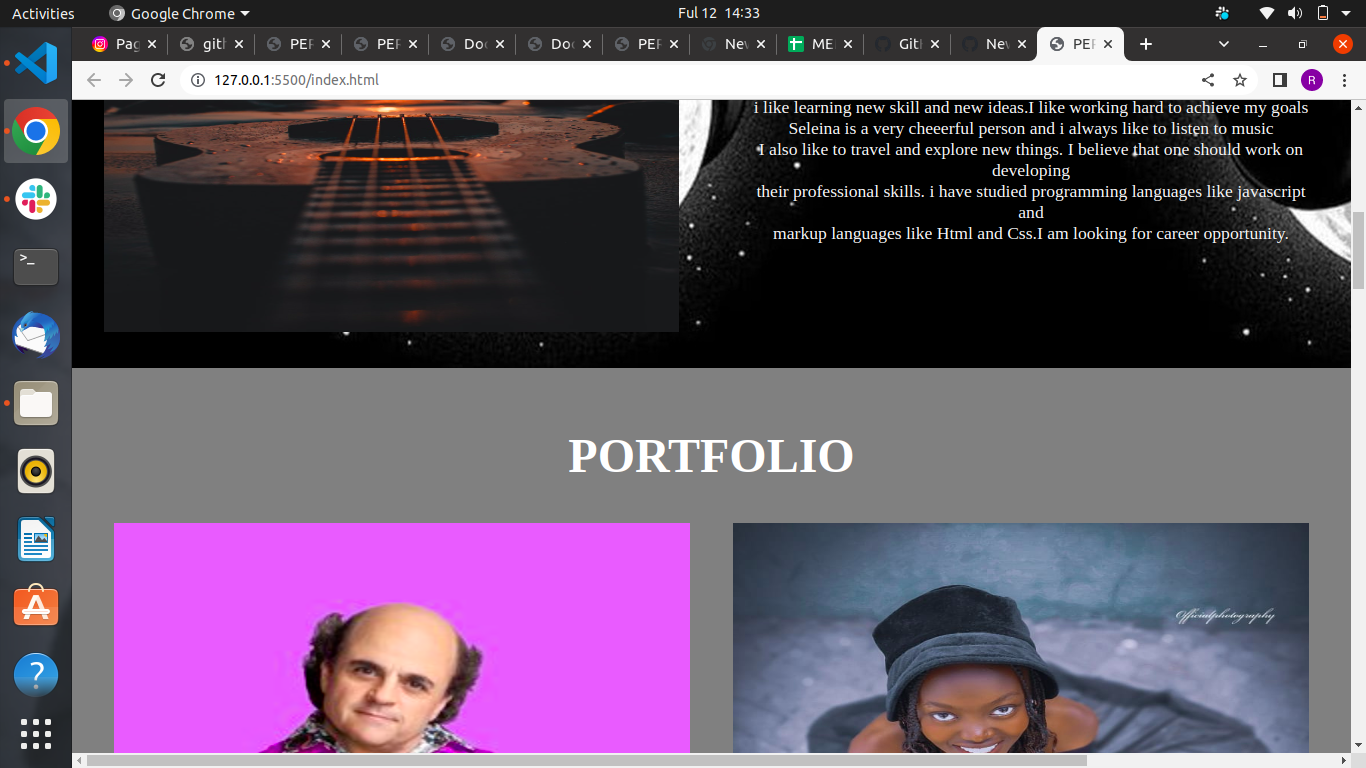The width and height of the screenshot is (1366, 768).
Task: Open Thunderbird mail from the dock
Action: 36,335
